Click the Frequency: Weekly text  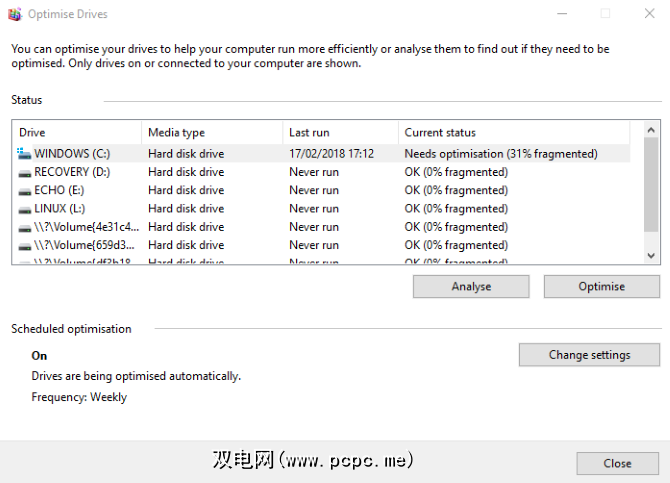coord(79,397)
